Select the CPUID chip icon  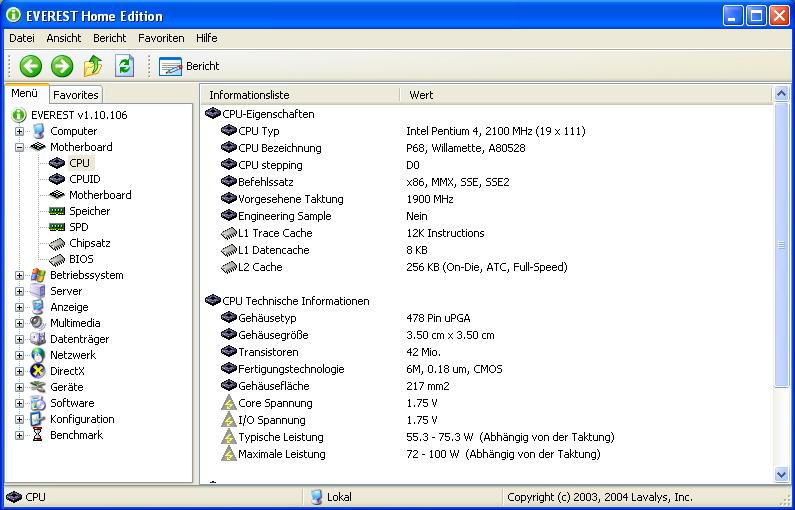[x=57, y=179]
